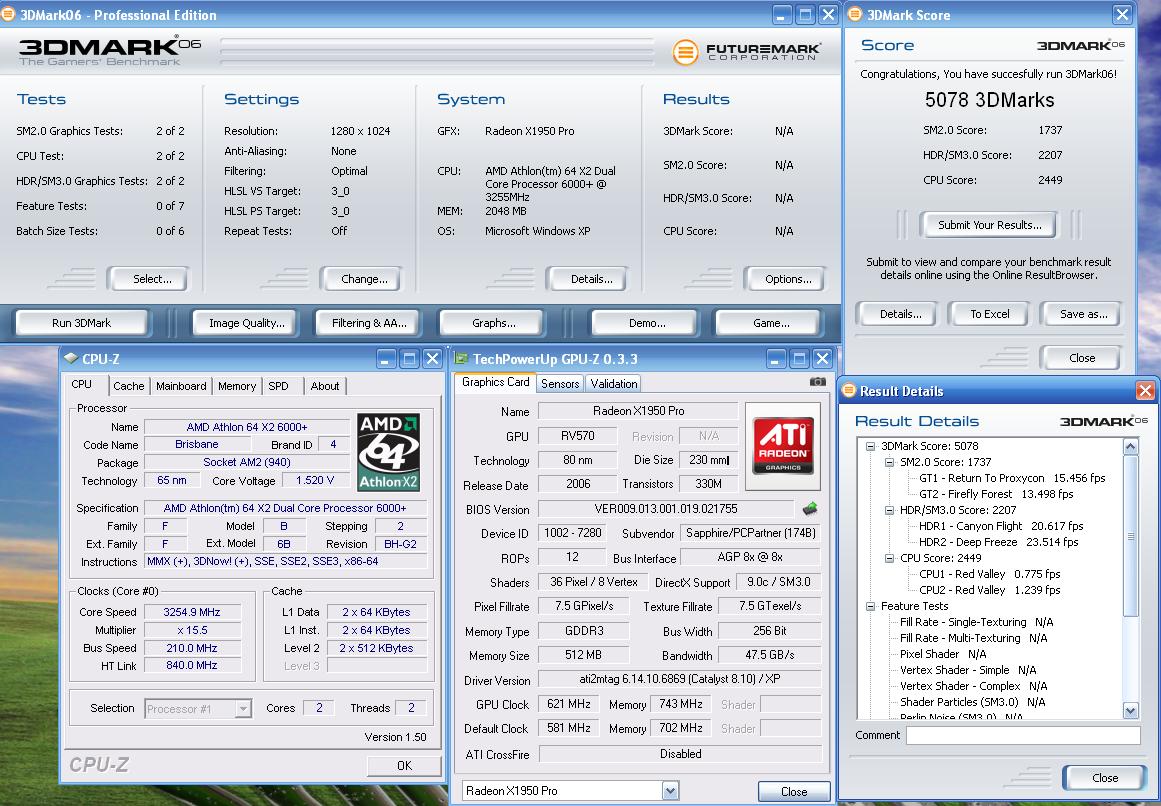Click the 3DMark06 main window title icon

click(8, 14)
